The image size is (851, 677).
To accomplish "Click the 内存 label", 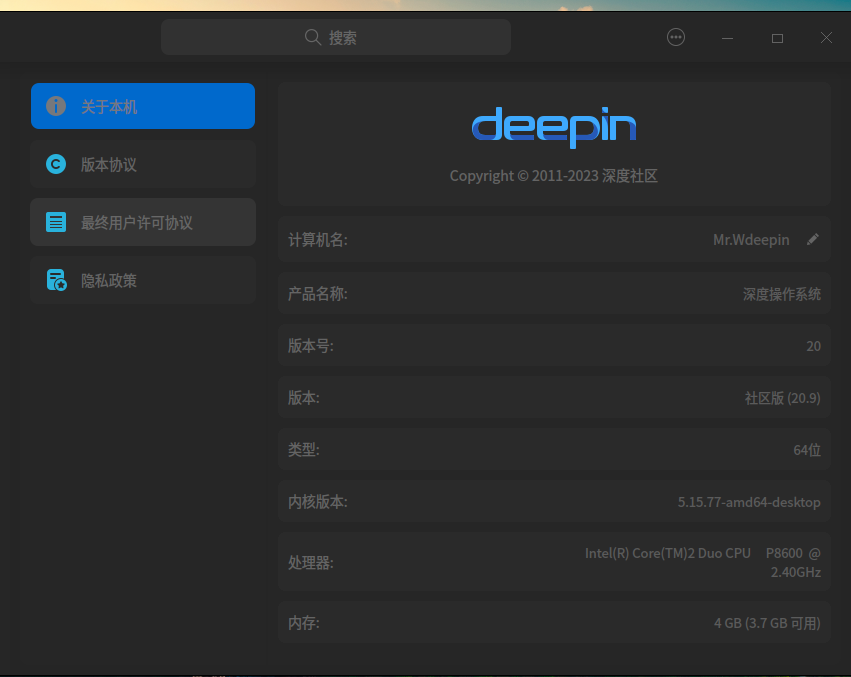I will click(x=304, y=623).
